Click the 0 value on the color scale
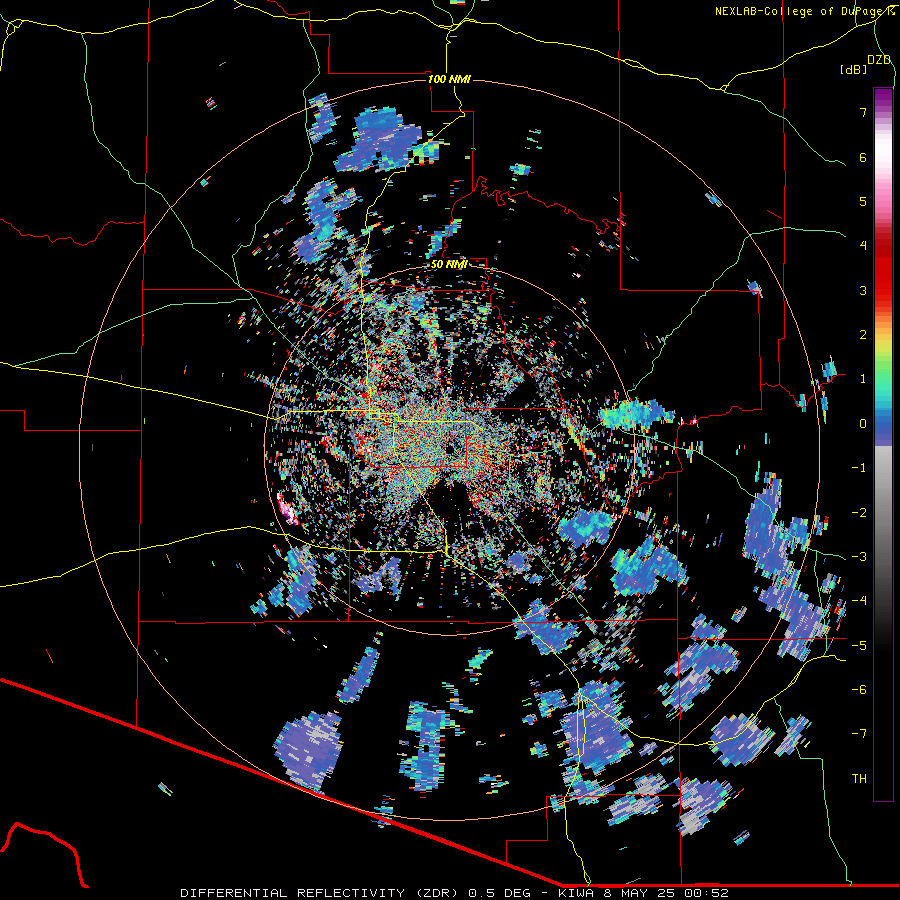900x900 pixels. (x=863, y=424)
